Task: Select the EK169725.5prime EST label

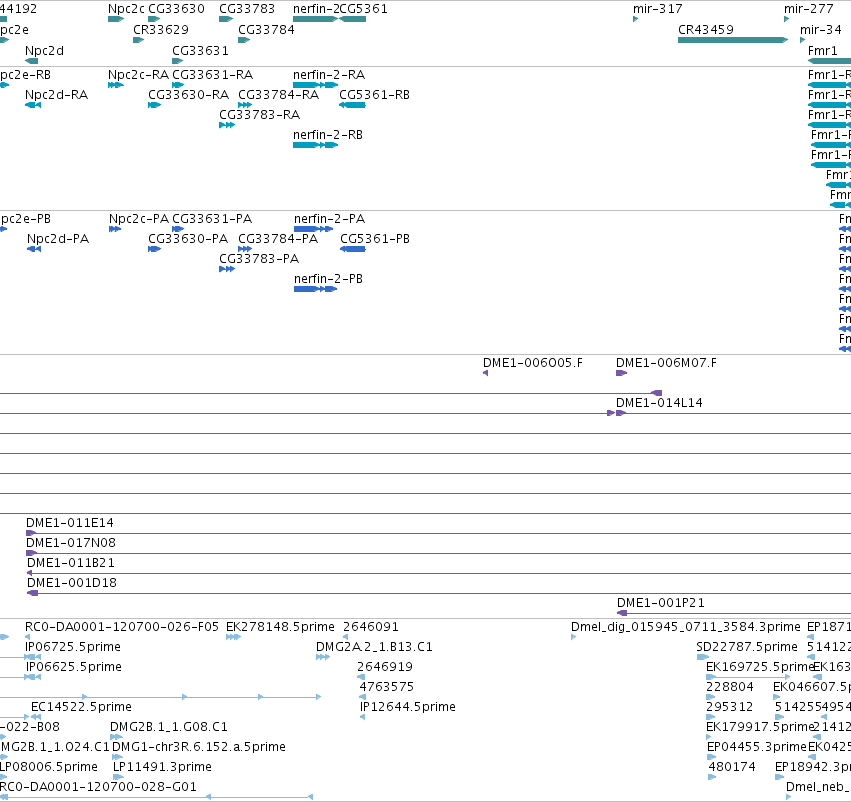Action: pyautogui.click(x=760, y=667)
